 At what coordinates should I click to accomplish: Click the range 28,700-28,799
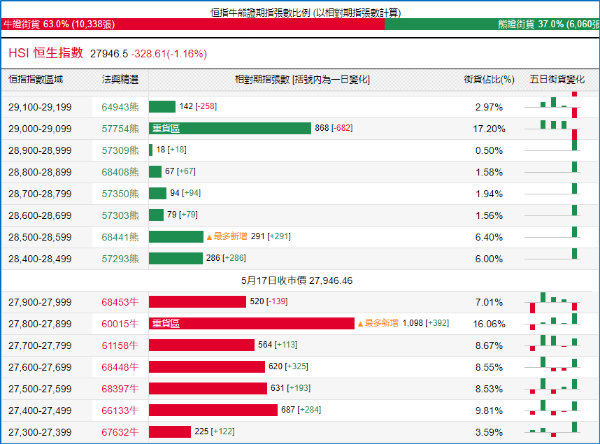pos(40,193)
